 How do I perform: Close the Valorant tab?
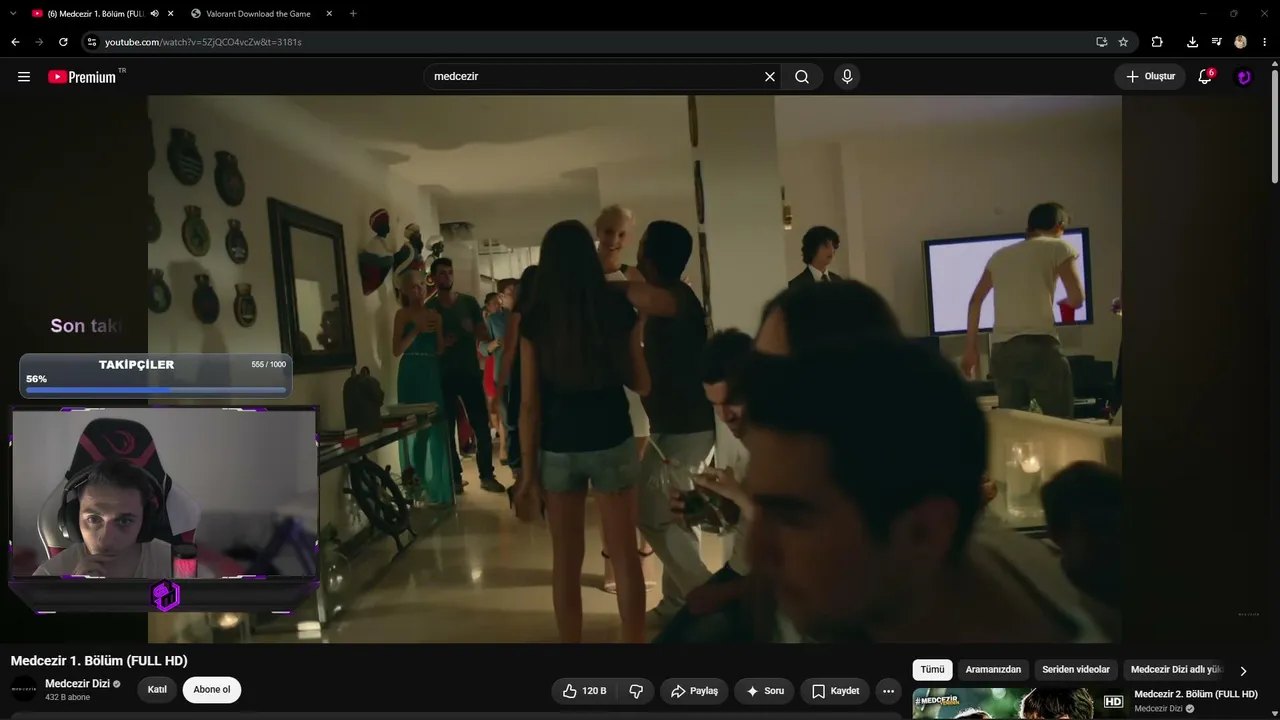tap(329, 14)
